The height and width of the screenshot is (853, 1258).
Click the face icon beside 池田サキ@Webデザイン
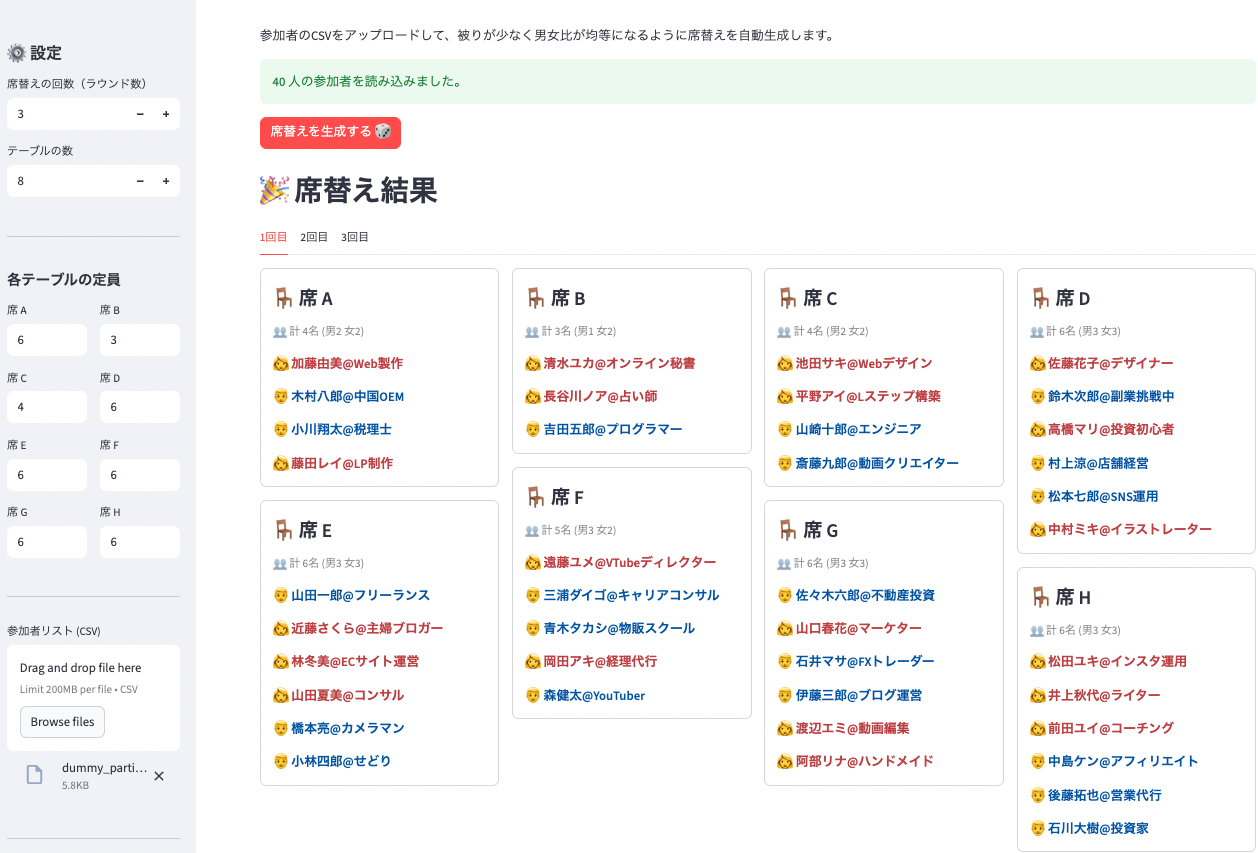[785, 364]
